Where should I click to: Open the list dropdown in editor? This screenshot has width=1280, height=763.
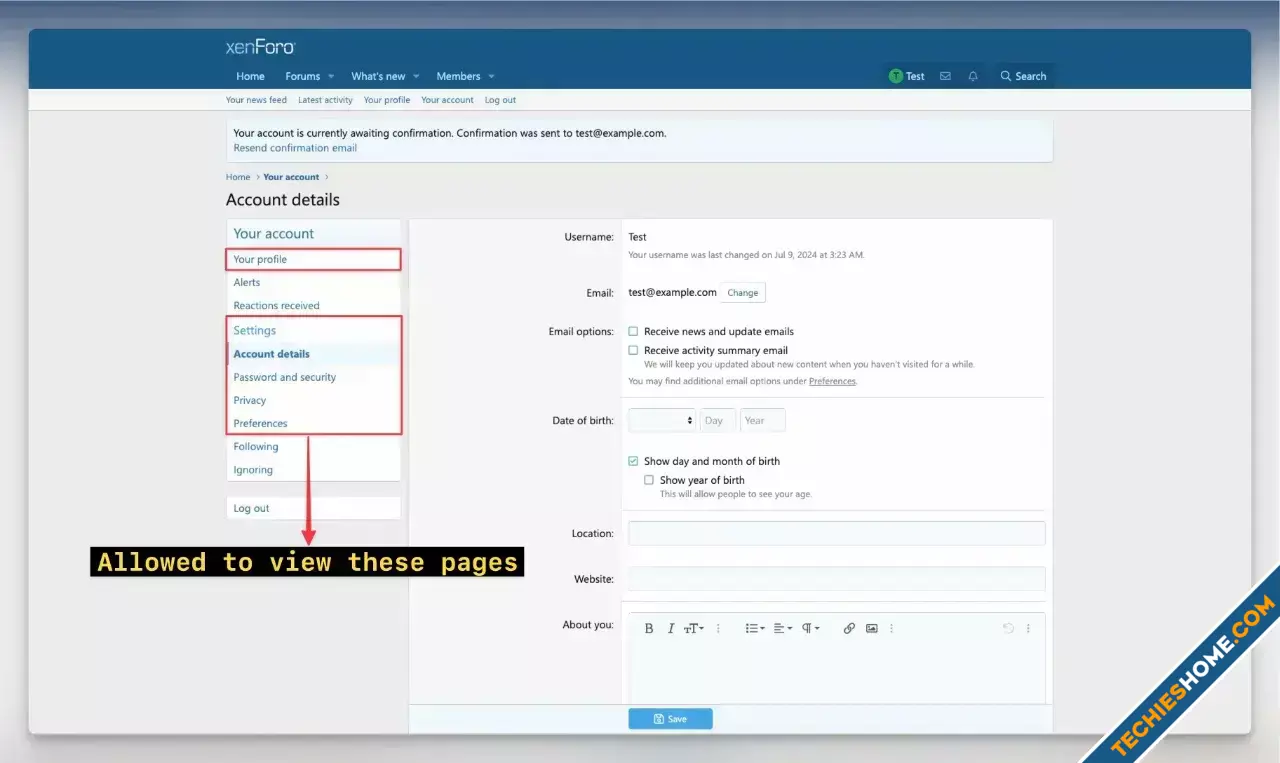point(755,628)
